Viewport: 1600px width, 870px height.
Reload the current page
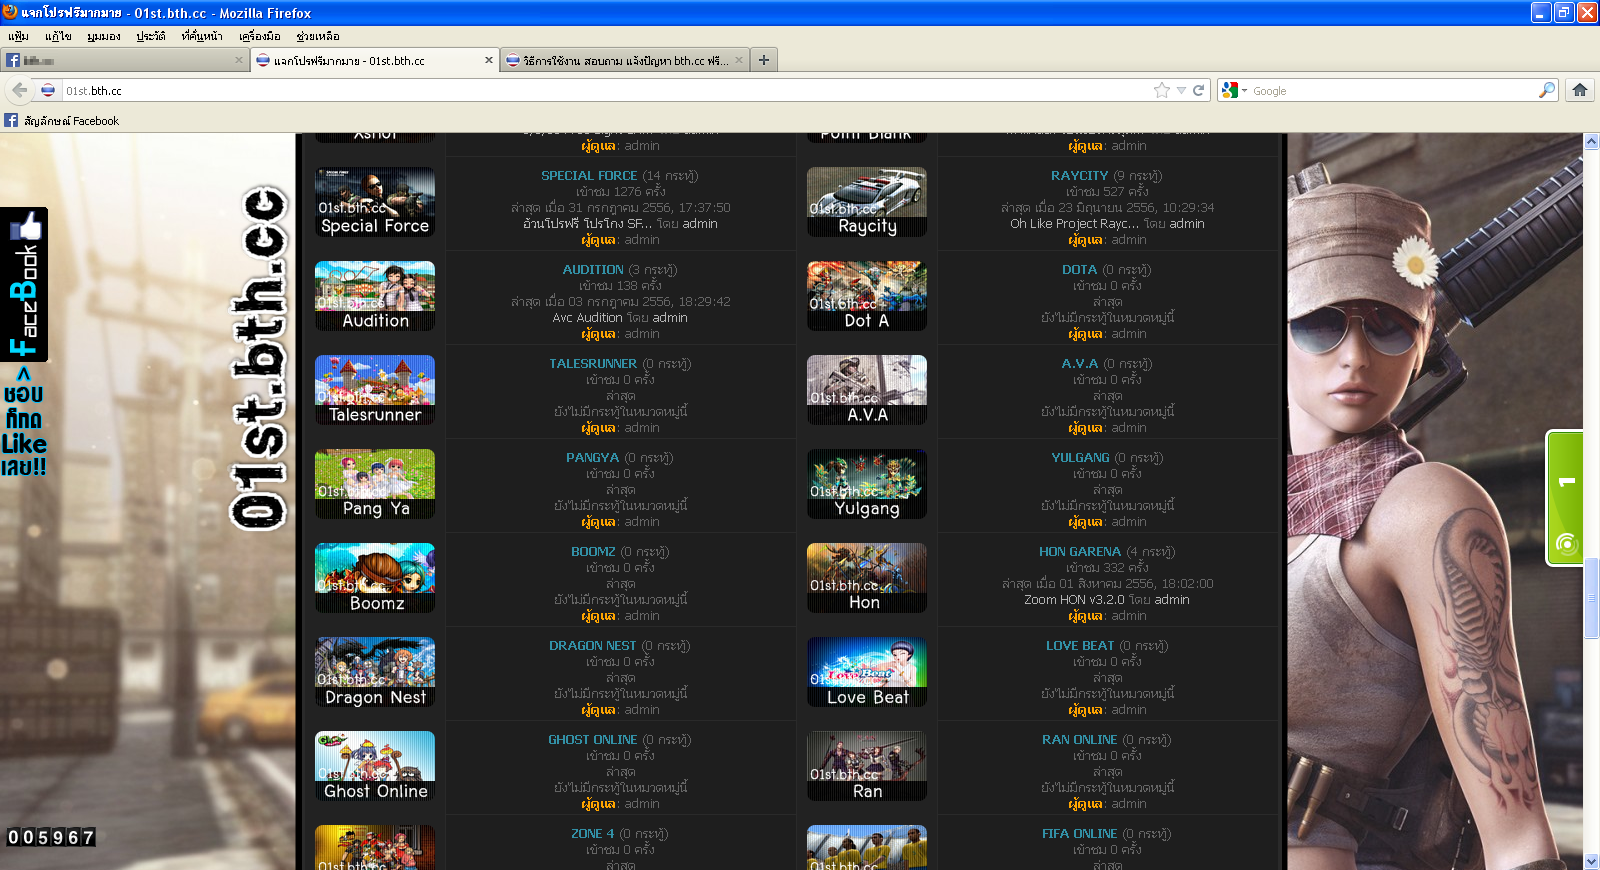point(1198,90)
